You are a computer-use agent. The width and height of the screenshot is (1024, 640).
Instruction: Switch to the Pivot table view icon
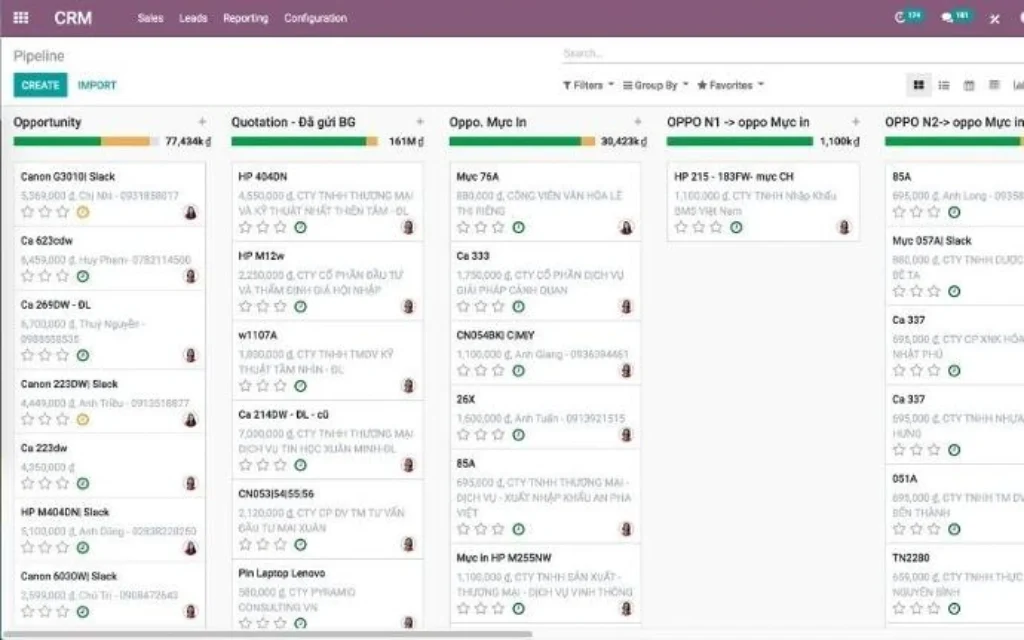994,85
